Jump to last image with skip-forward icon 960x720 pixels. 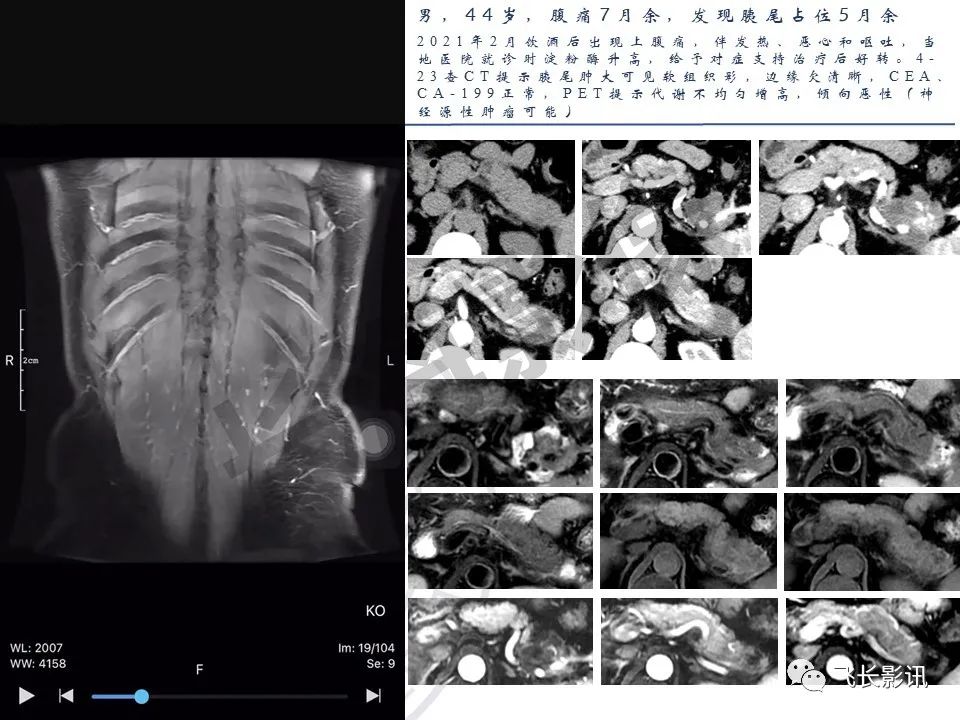point(373,696)
